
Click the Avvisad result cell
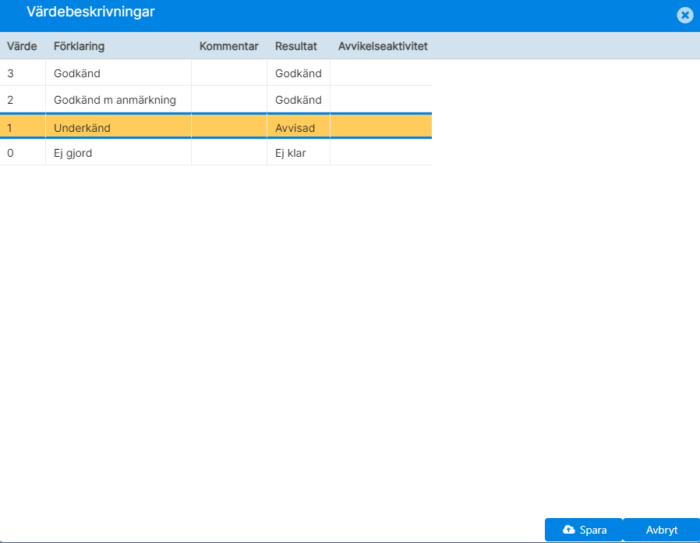tap(298, 128)
